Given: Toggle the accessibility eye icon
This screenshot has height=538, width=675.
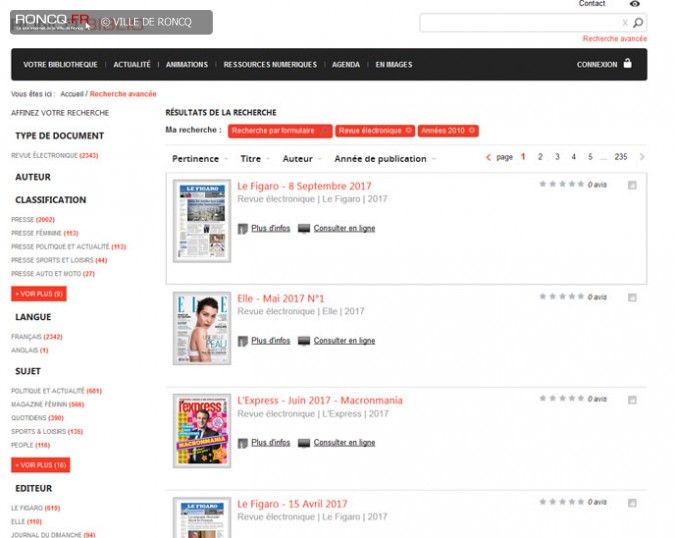Looking at the screenshot, I should point(635,4).
